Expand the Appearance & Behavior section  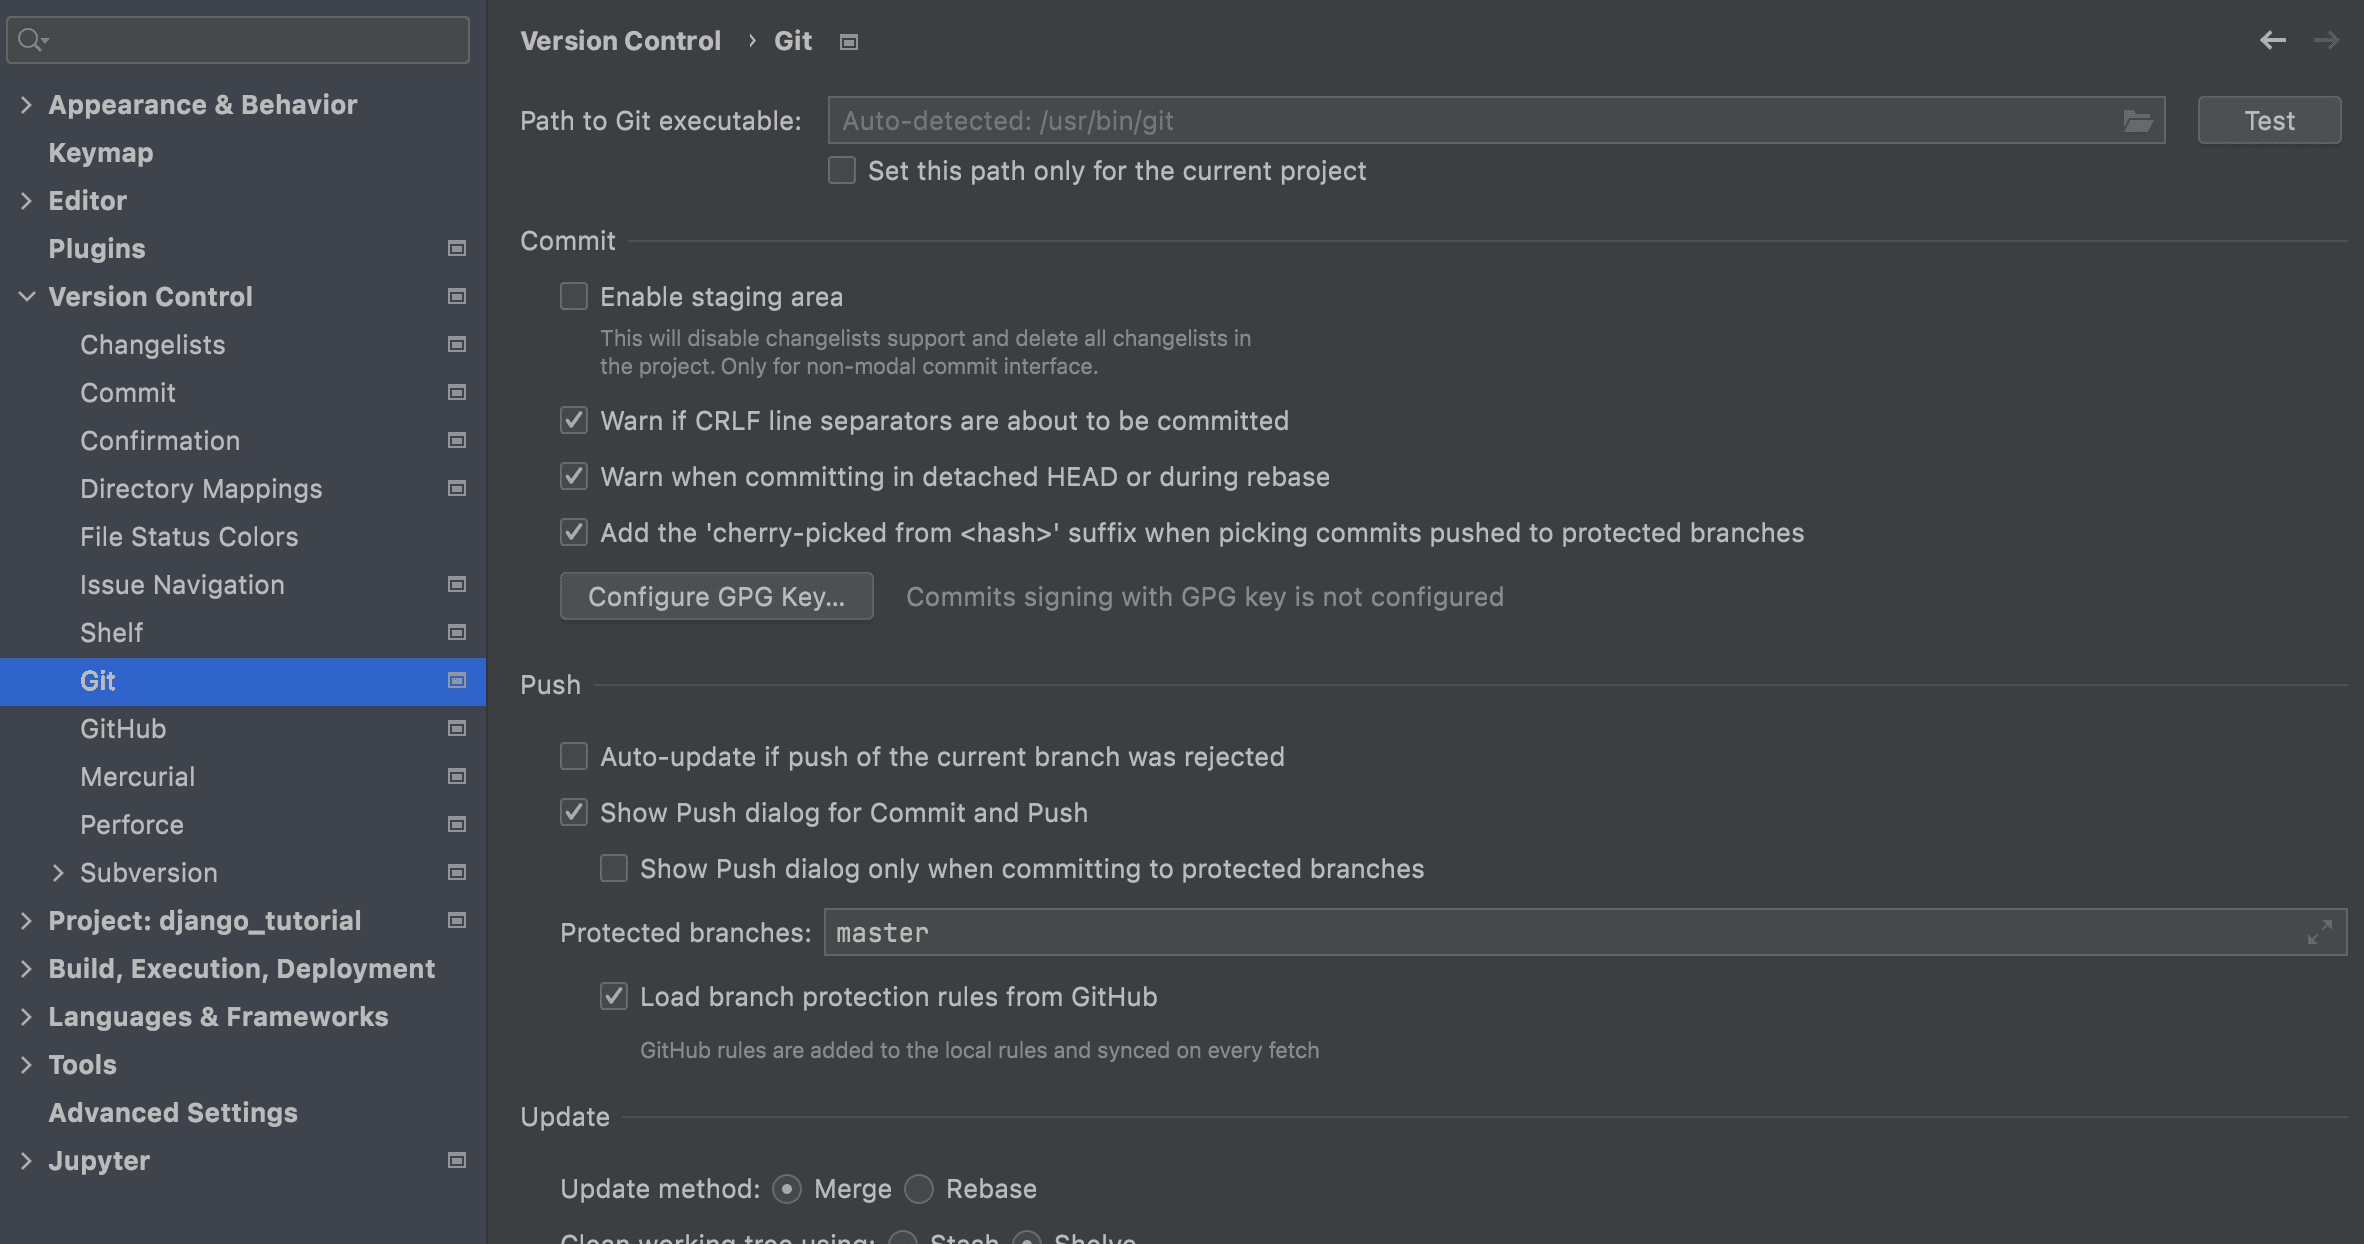tap(26, 104)
